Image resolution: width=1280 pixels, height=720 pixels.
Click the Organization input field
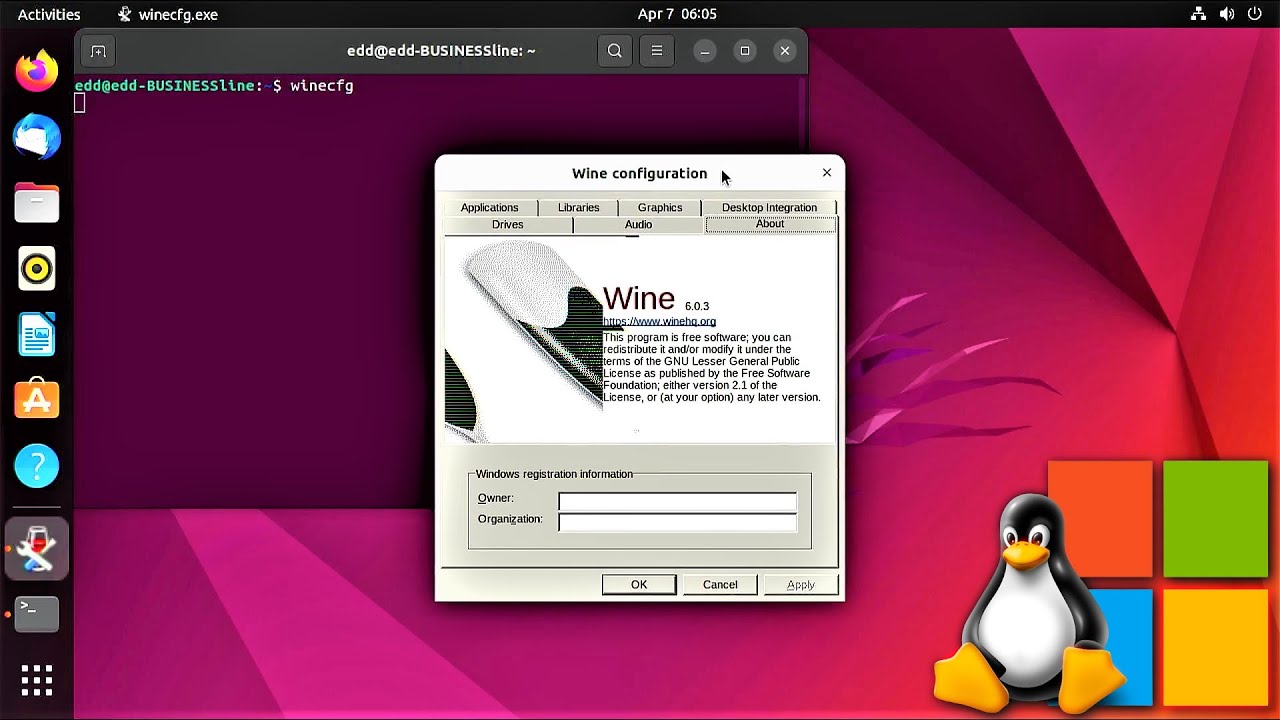(x=677, y=523)
